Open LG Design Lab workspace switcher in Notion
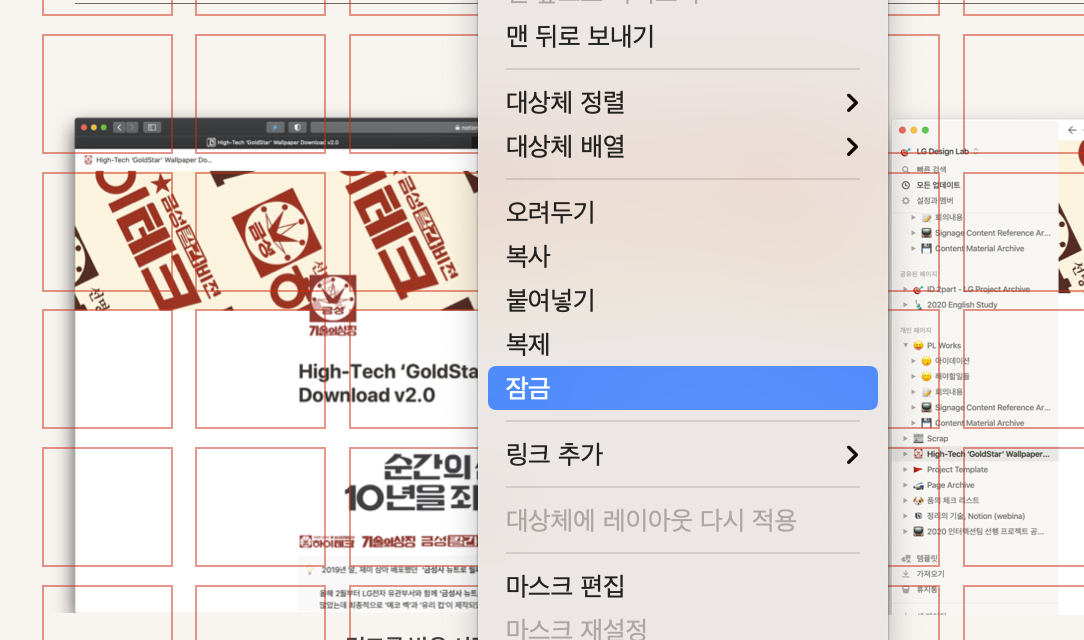The image size is (1084, 640). pos(942,151)
